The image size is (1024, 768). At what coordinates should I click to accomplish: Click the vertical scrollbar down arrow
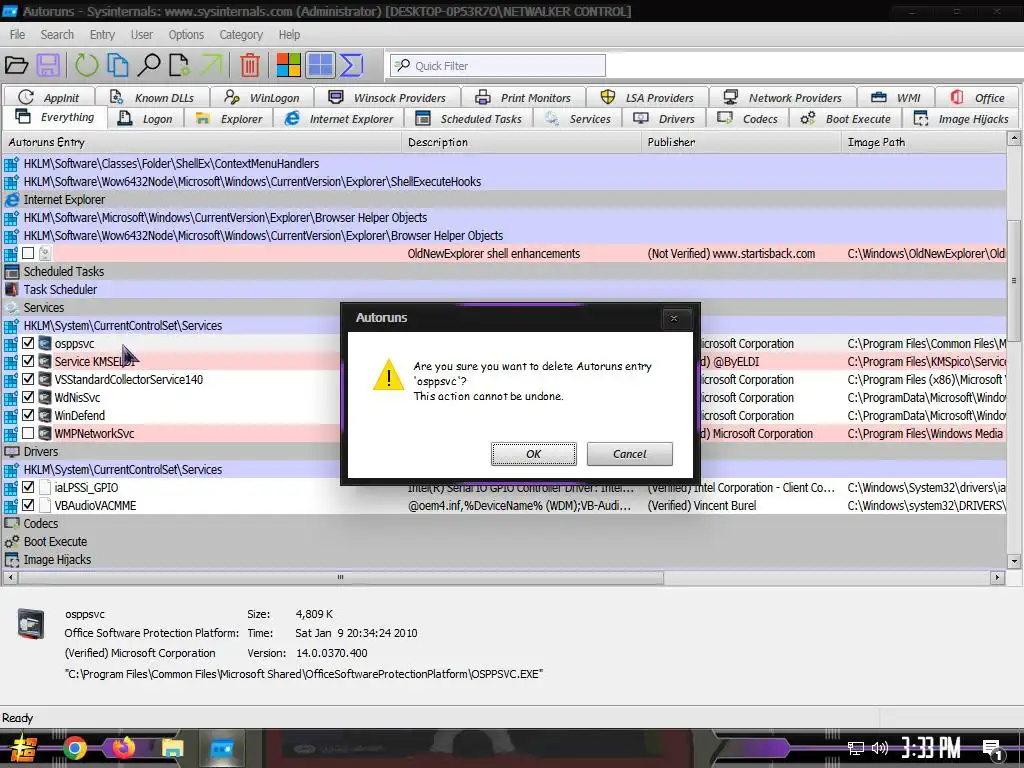[1014, 560]
